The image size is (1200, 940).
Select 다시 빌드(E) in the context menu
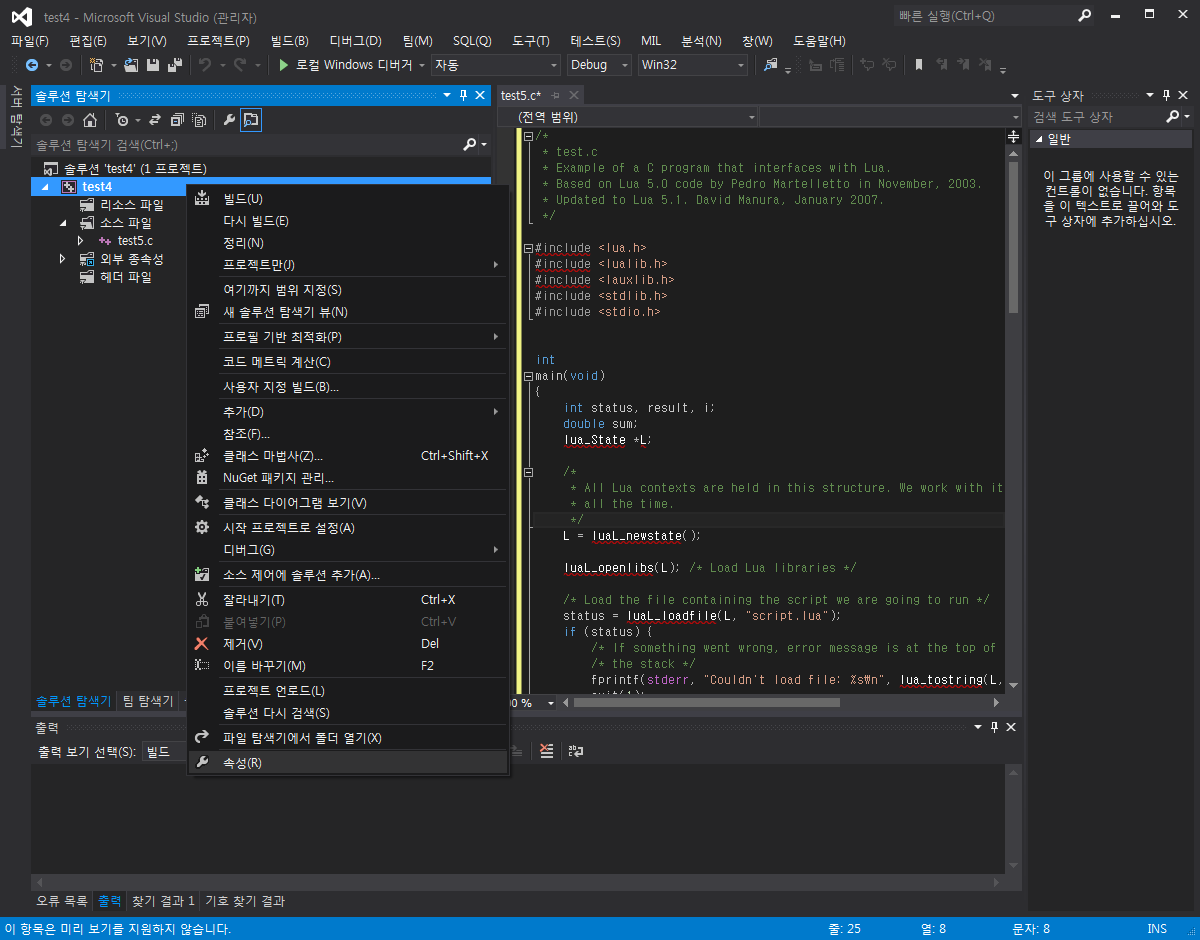point(348,220)
